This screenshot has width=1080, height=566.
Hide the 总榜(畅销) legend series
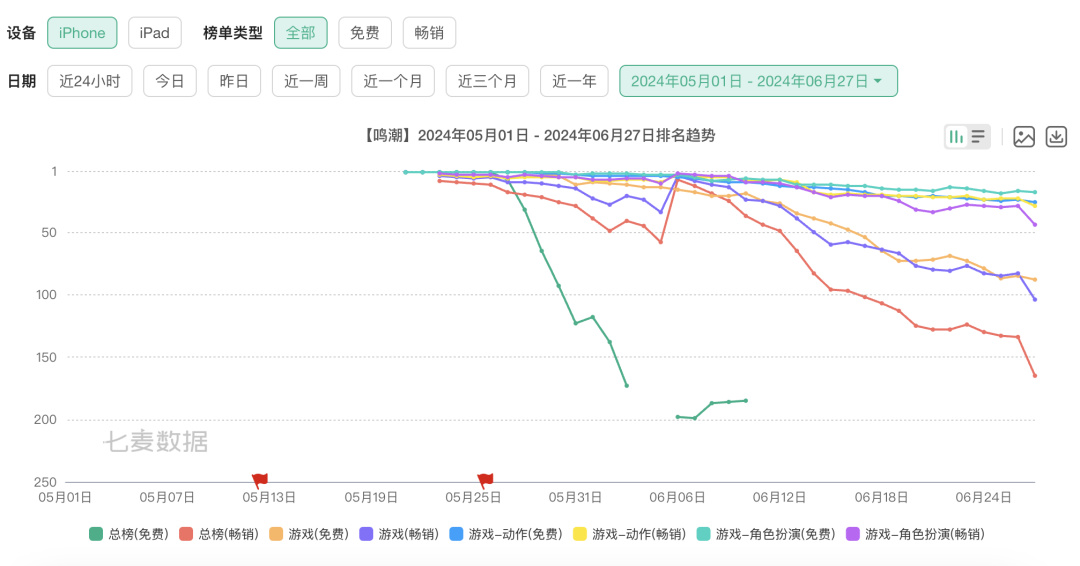click(x=220, y=534)
